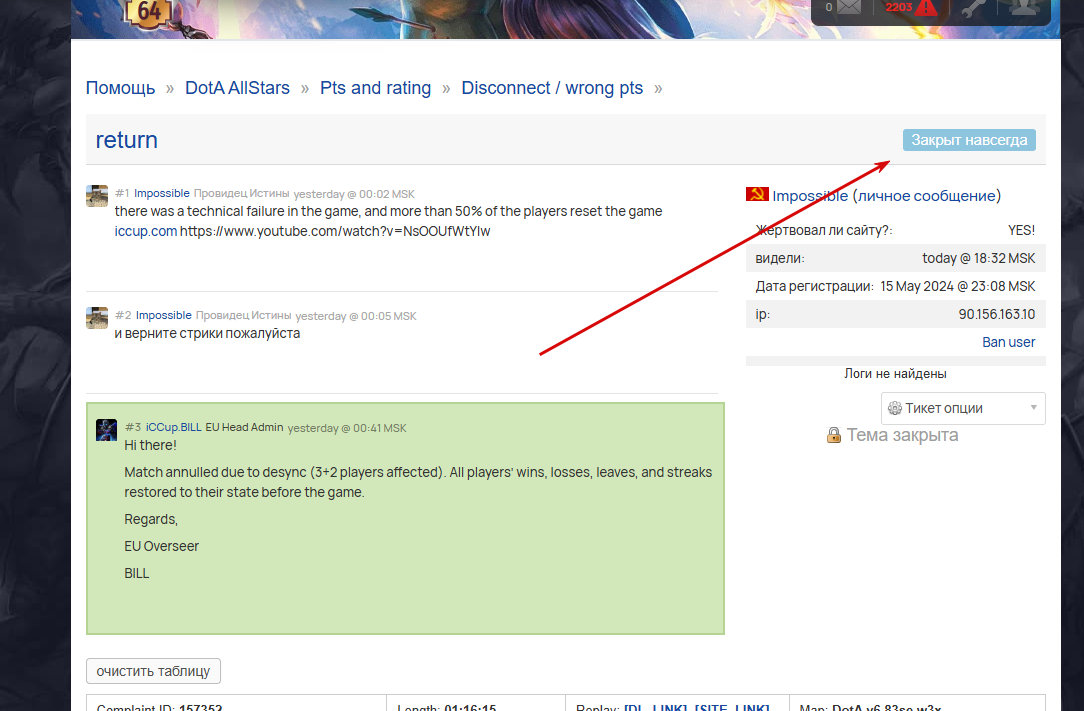Screen dimensions: 1084x711
Task: Click the 'ip:' label
Action: tap(763, 314)
